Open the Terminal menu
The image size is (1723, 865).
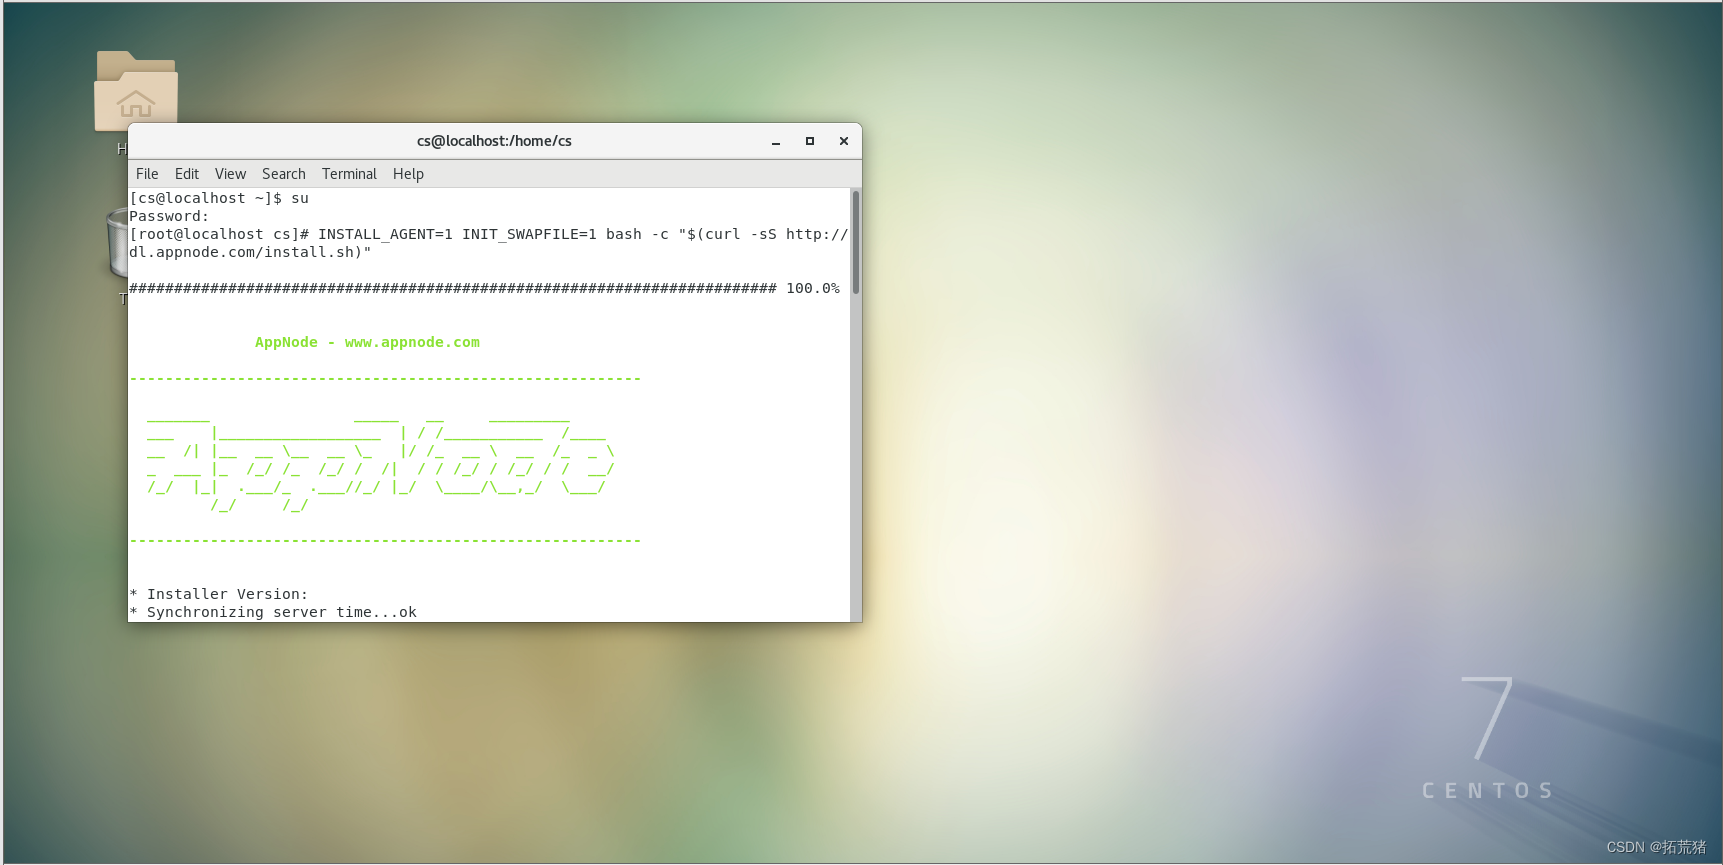coord(349,174)
